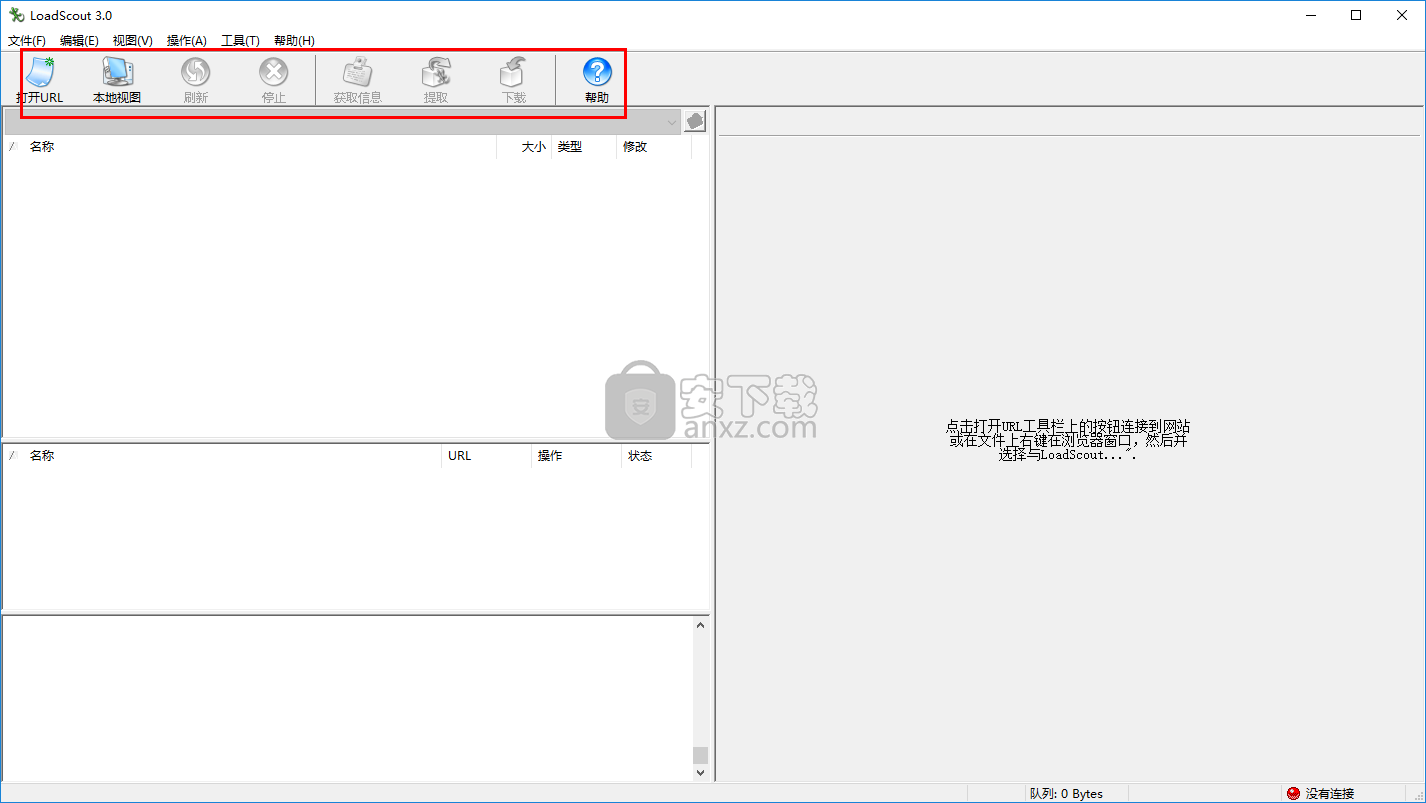Maximize the LoadScout window
Screen dimensions: 1426x803
pos(1356,15)
